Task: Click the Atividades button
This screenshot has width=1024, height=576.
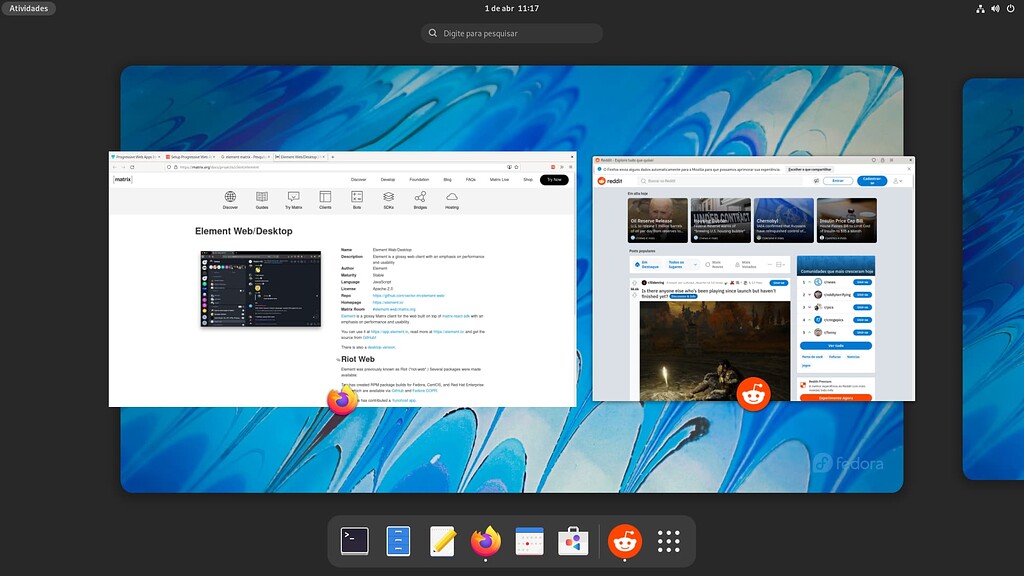Action: (29, 8)
